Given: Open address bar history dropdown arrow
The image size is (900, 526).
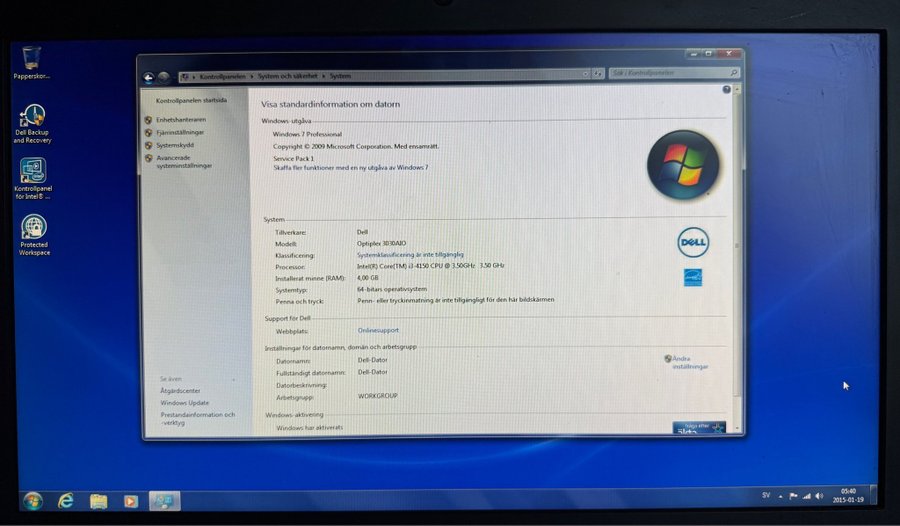Looking at the screenshot, I should 585,74.
